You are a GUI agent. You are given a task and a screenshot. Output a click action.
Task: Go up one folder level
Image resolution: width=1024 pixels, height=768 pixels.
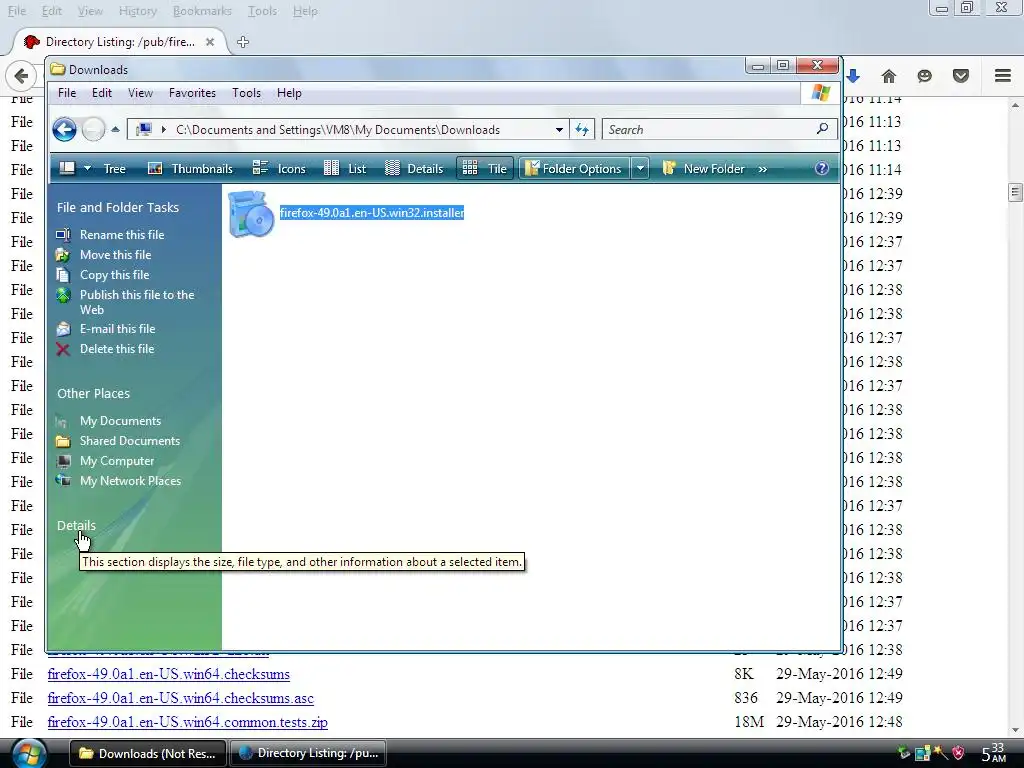116,129
